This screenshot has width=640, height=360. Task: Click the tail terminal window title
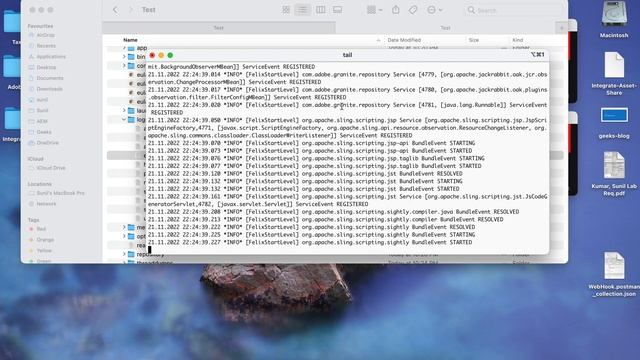click(x=347, y=55)
